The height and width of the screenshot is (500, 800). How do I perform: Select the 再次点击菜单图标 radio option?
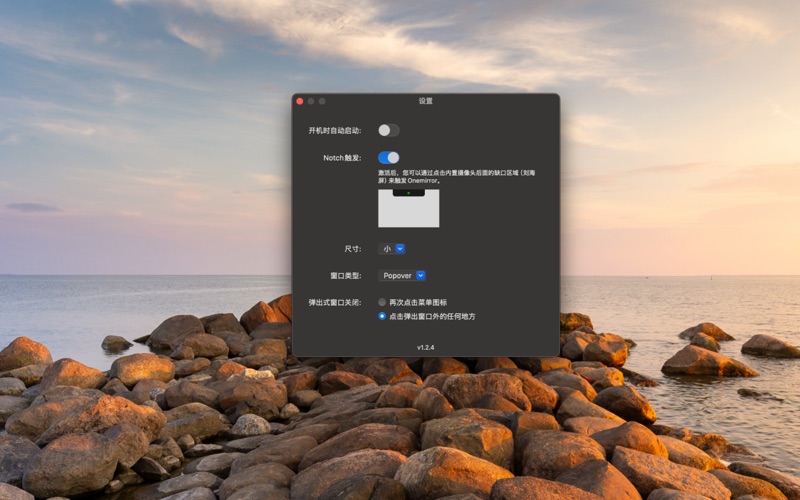tap(382, 302)
